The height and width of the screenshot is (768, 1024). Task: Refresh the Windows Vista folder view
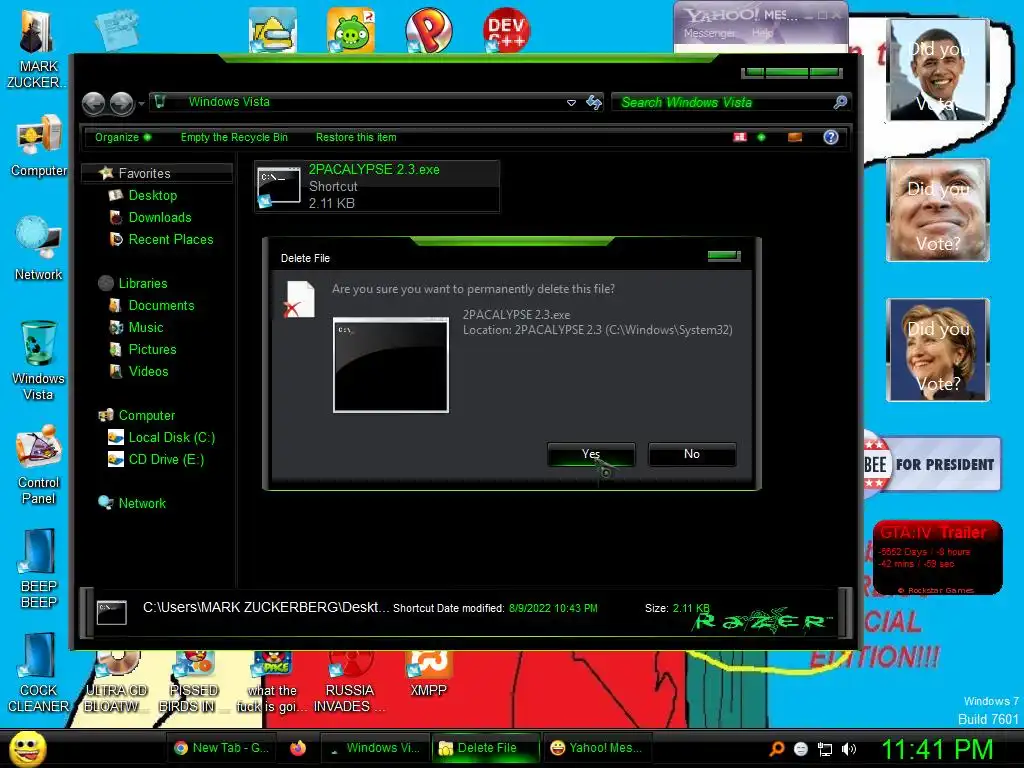click(594, 103)
